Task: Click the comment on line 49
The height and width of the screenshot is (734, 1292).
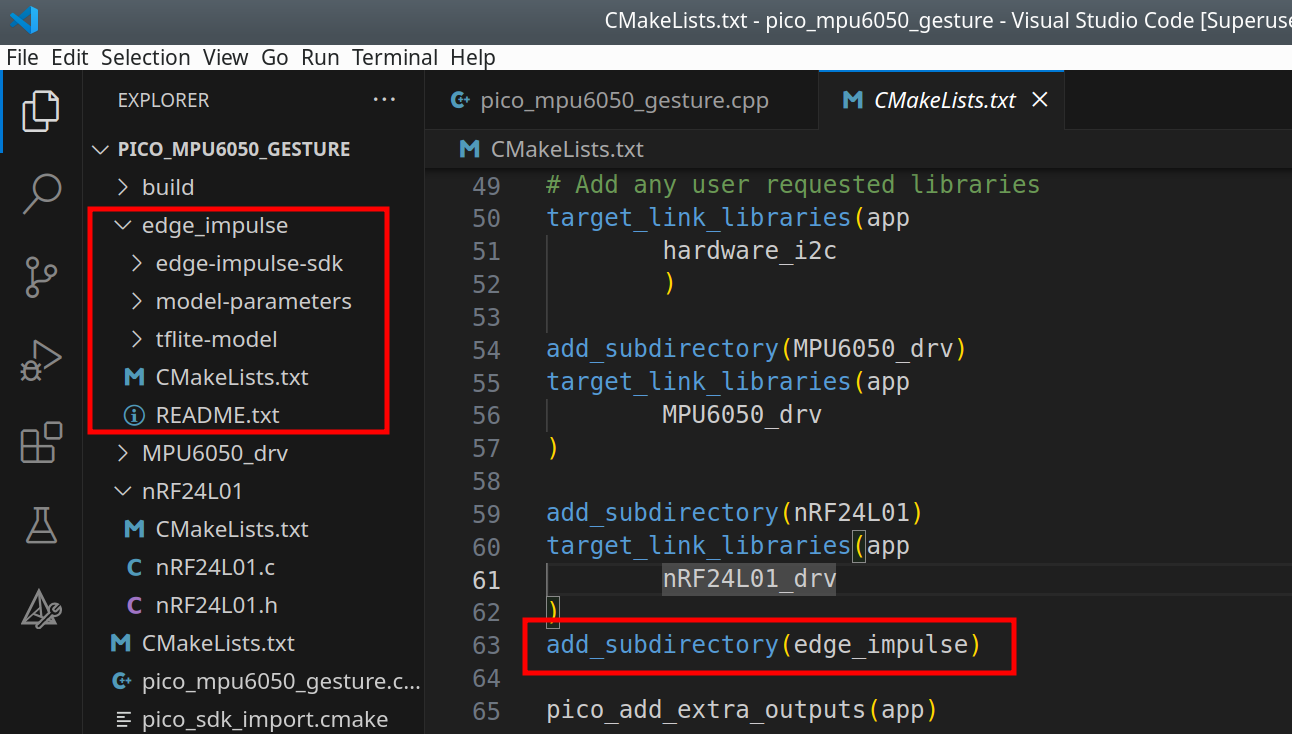Action: click(793, 185)
